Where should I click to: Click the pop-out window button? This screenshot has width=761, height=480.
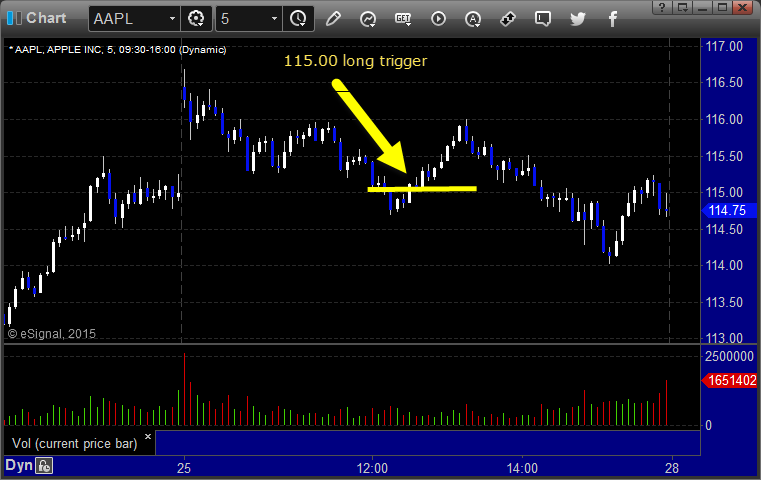[682, 7]
